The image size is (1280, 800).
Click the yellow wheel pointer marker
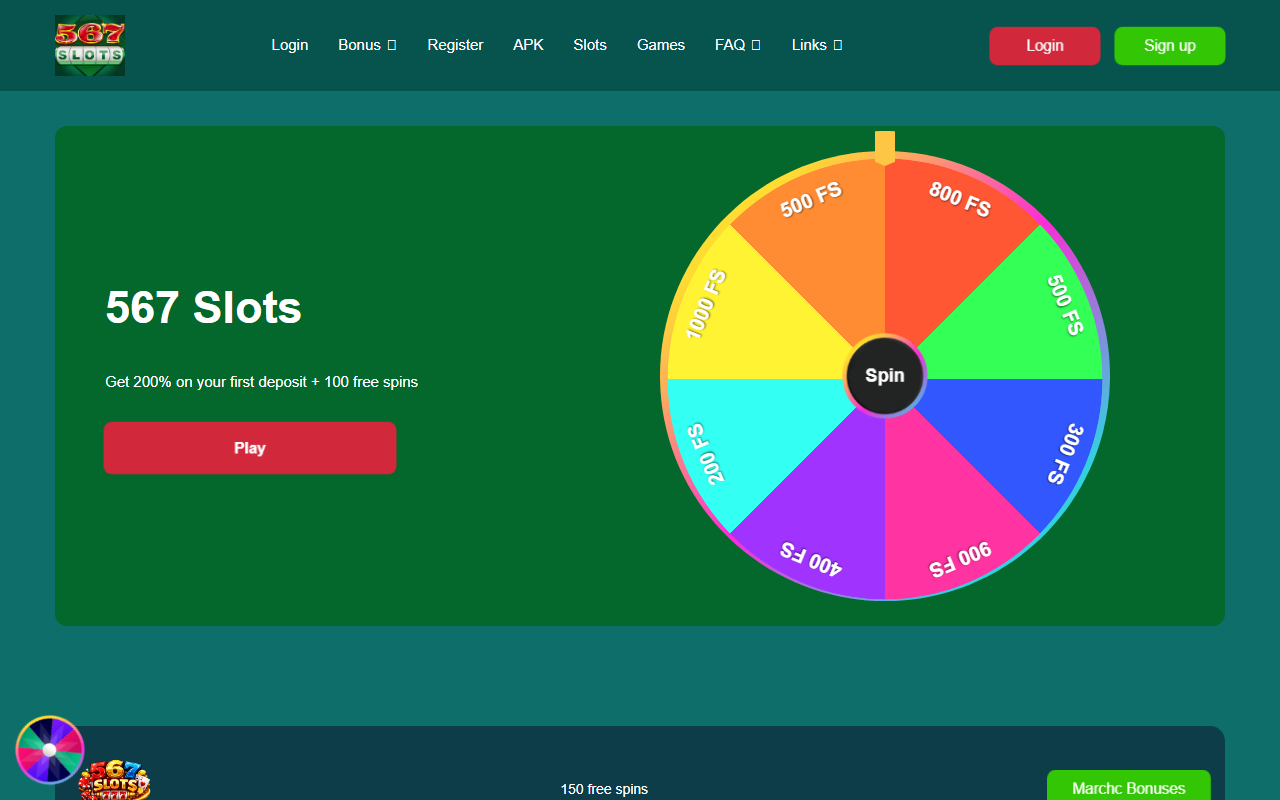pyautogui.click(x=885, y=147)
